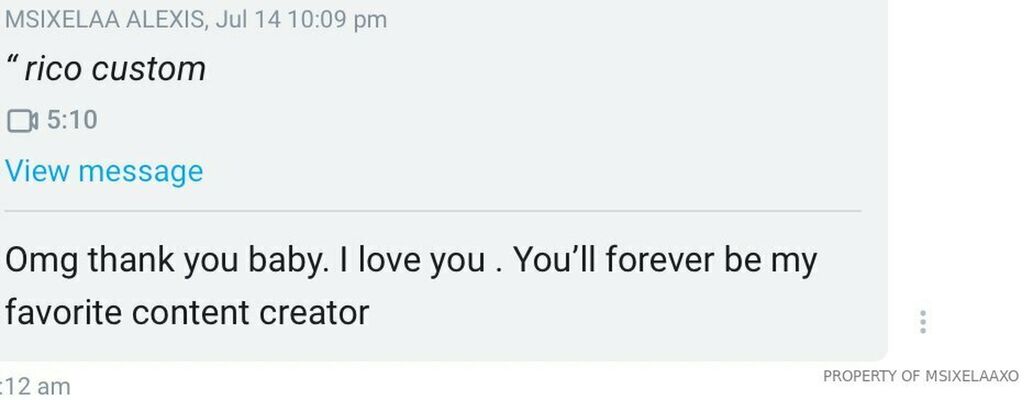
Task: Click the opening quotation mark before rico
Action: coord(12,65)
